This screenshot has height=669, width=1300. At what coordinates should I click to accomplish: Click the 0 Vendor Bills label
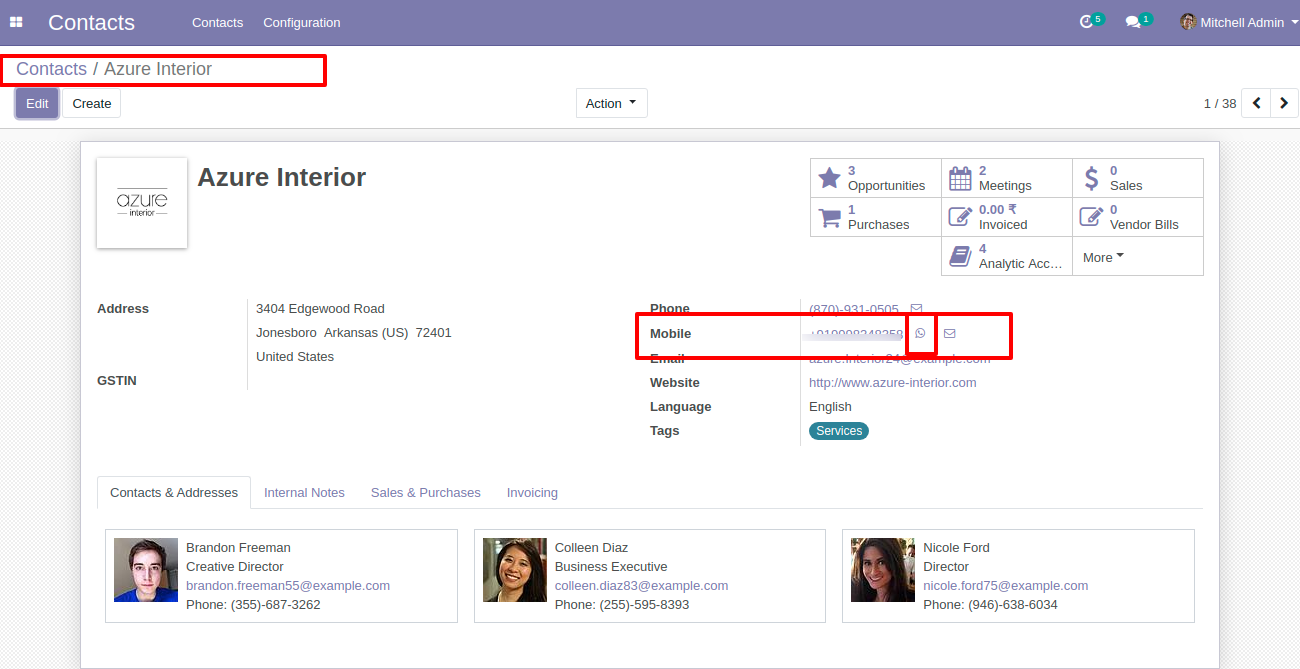click(1144, 217)
